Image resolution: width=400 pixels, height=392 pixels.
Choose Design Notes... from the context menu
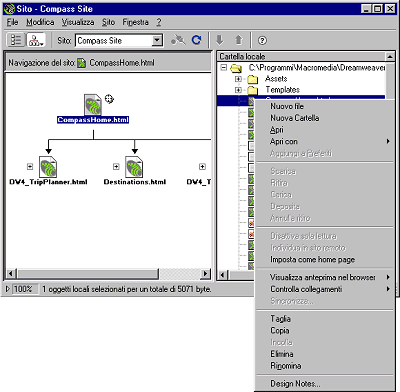coord(295,384)
